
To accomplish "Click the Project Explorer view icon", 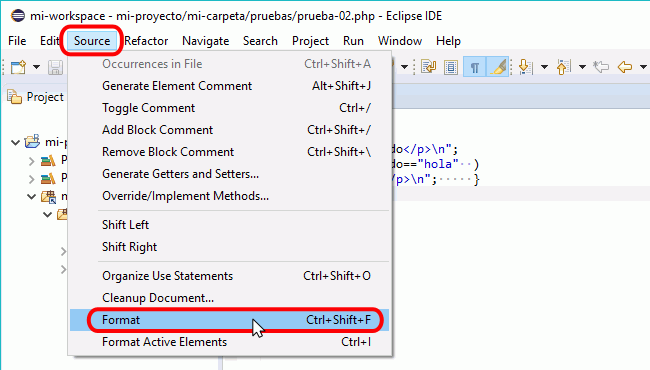I will click(15, 97).
